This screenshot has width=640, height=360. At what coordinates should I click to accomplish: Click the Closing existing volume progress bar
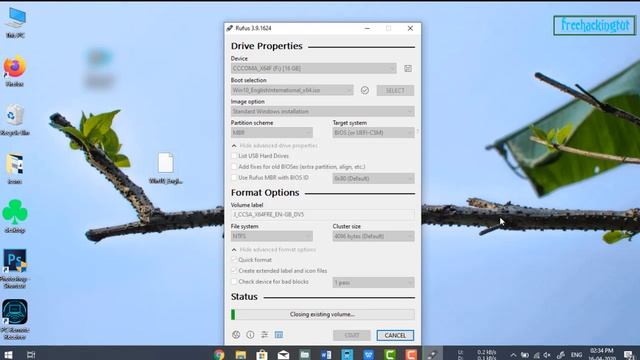coord(322,314)
